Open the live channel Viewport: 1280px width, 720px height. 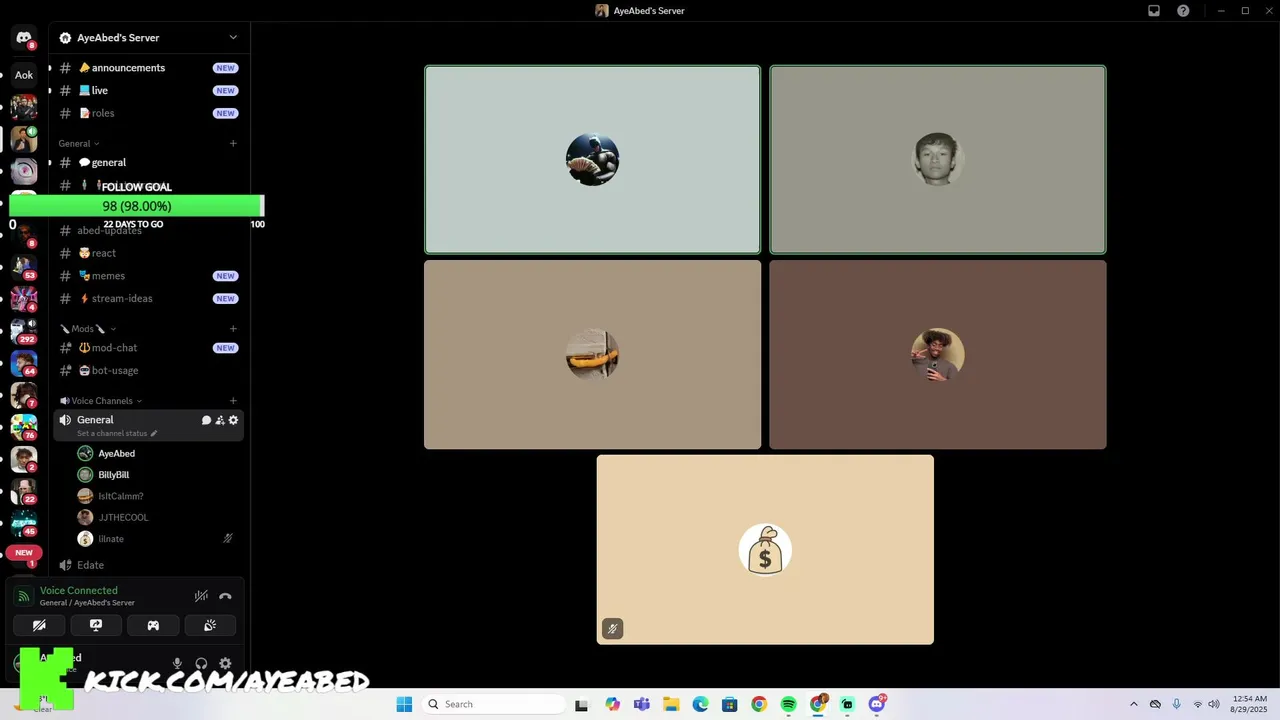[x=148, y=90]
